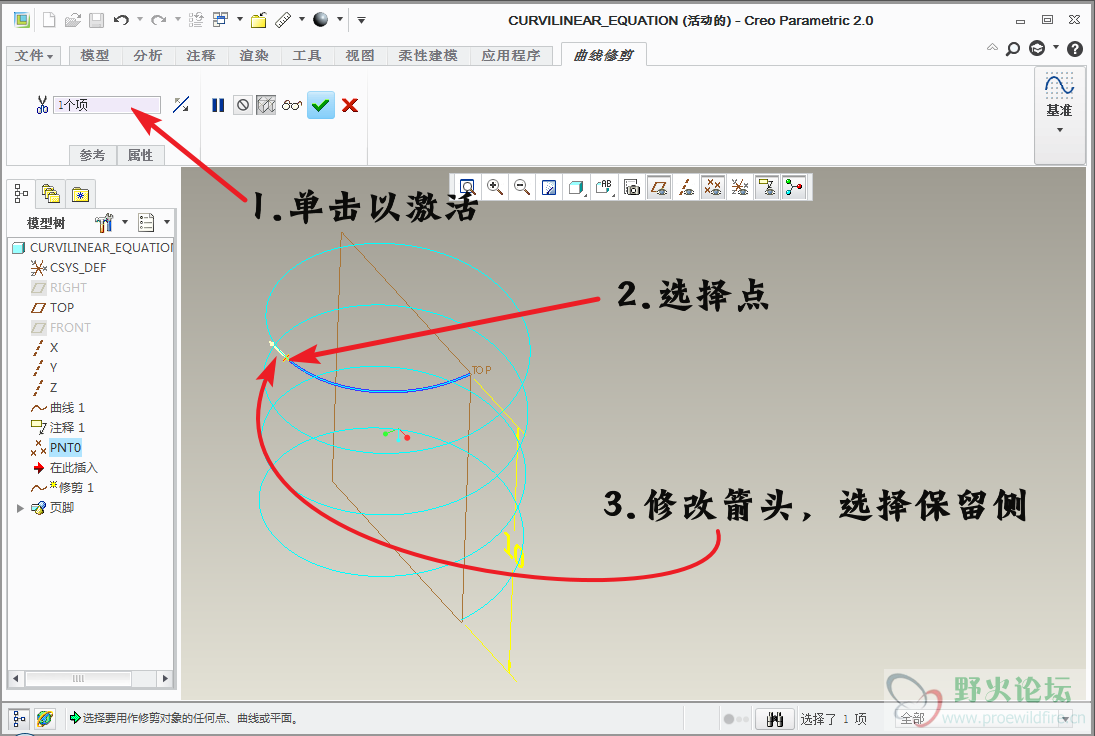The width and height of the screenshot is (1095, 736).
Task: Cancel the trim with red X
Action: [x=350, y=105]
